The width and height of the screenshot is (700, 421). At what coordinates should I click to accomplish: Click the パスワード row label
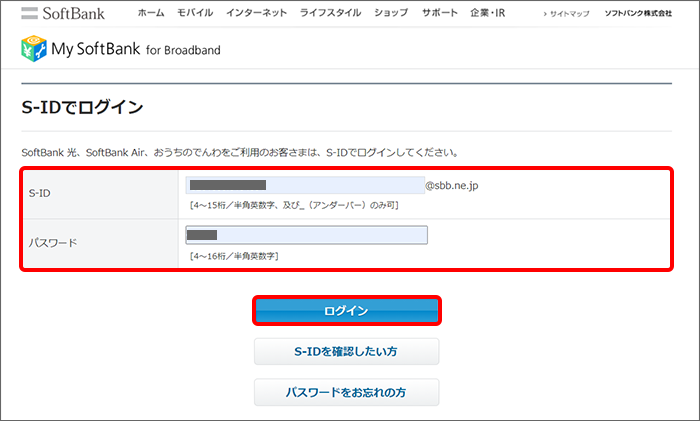point(53,243)
